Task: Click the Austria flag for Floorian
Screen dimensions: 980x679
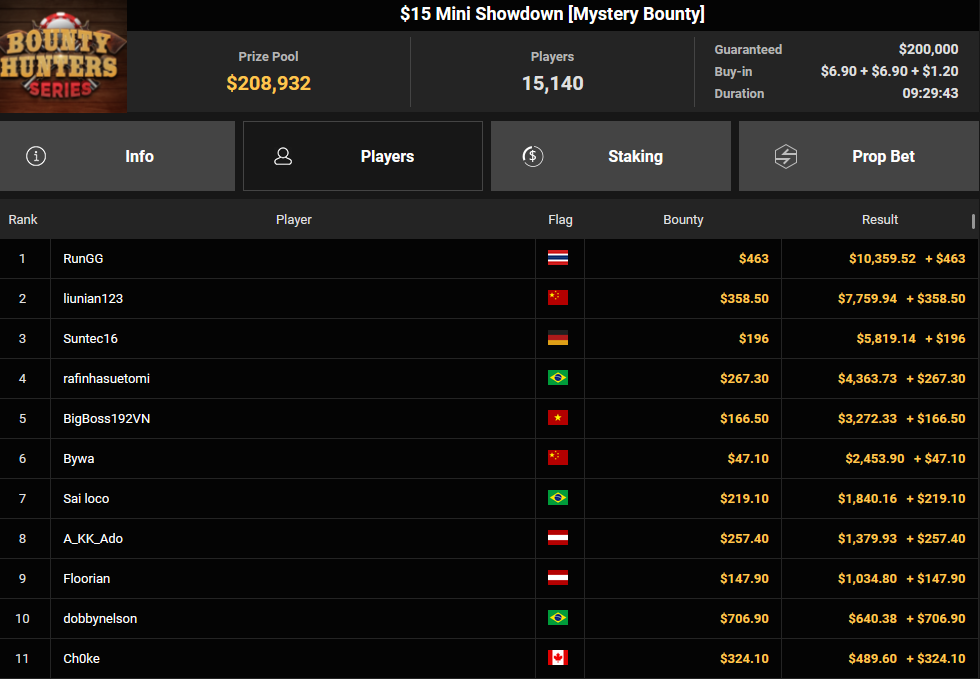Action: click(558, 578)
